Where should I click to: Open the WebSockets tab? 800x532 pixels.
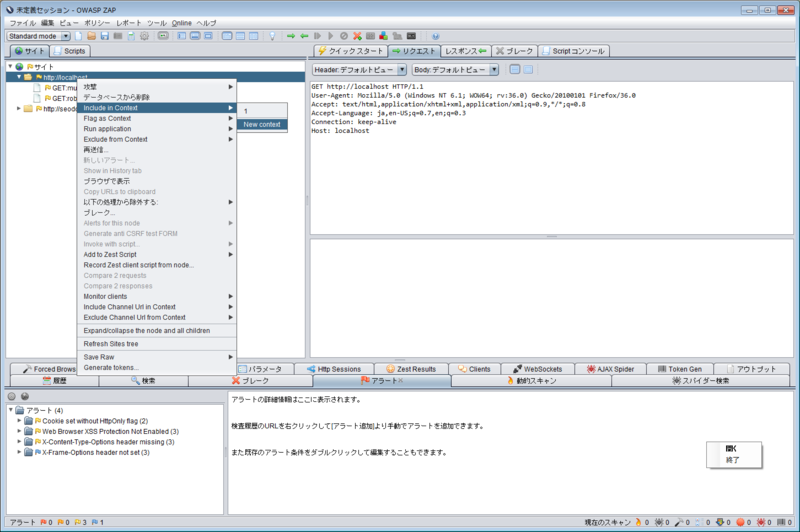[x=537, y=369]
